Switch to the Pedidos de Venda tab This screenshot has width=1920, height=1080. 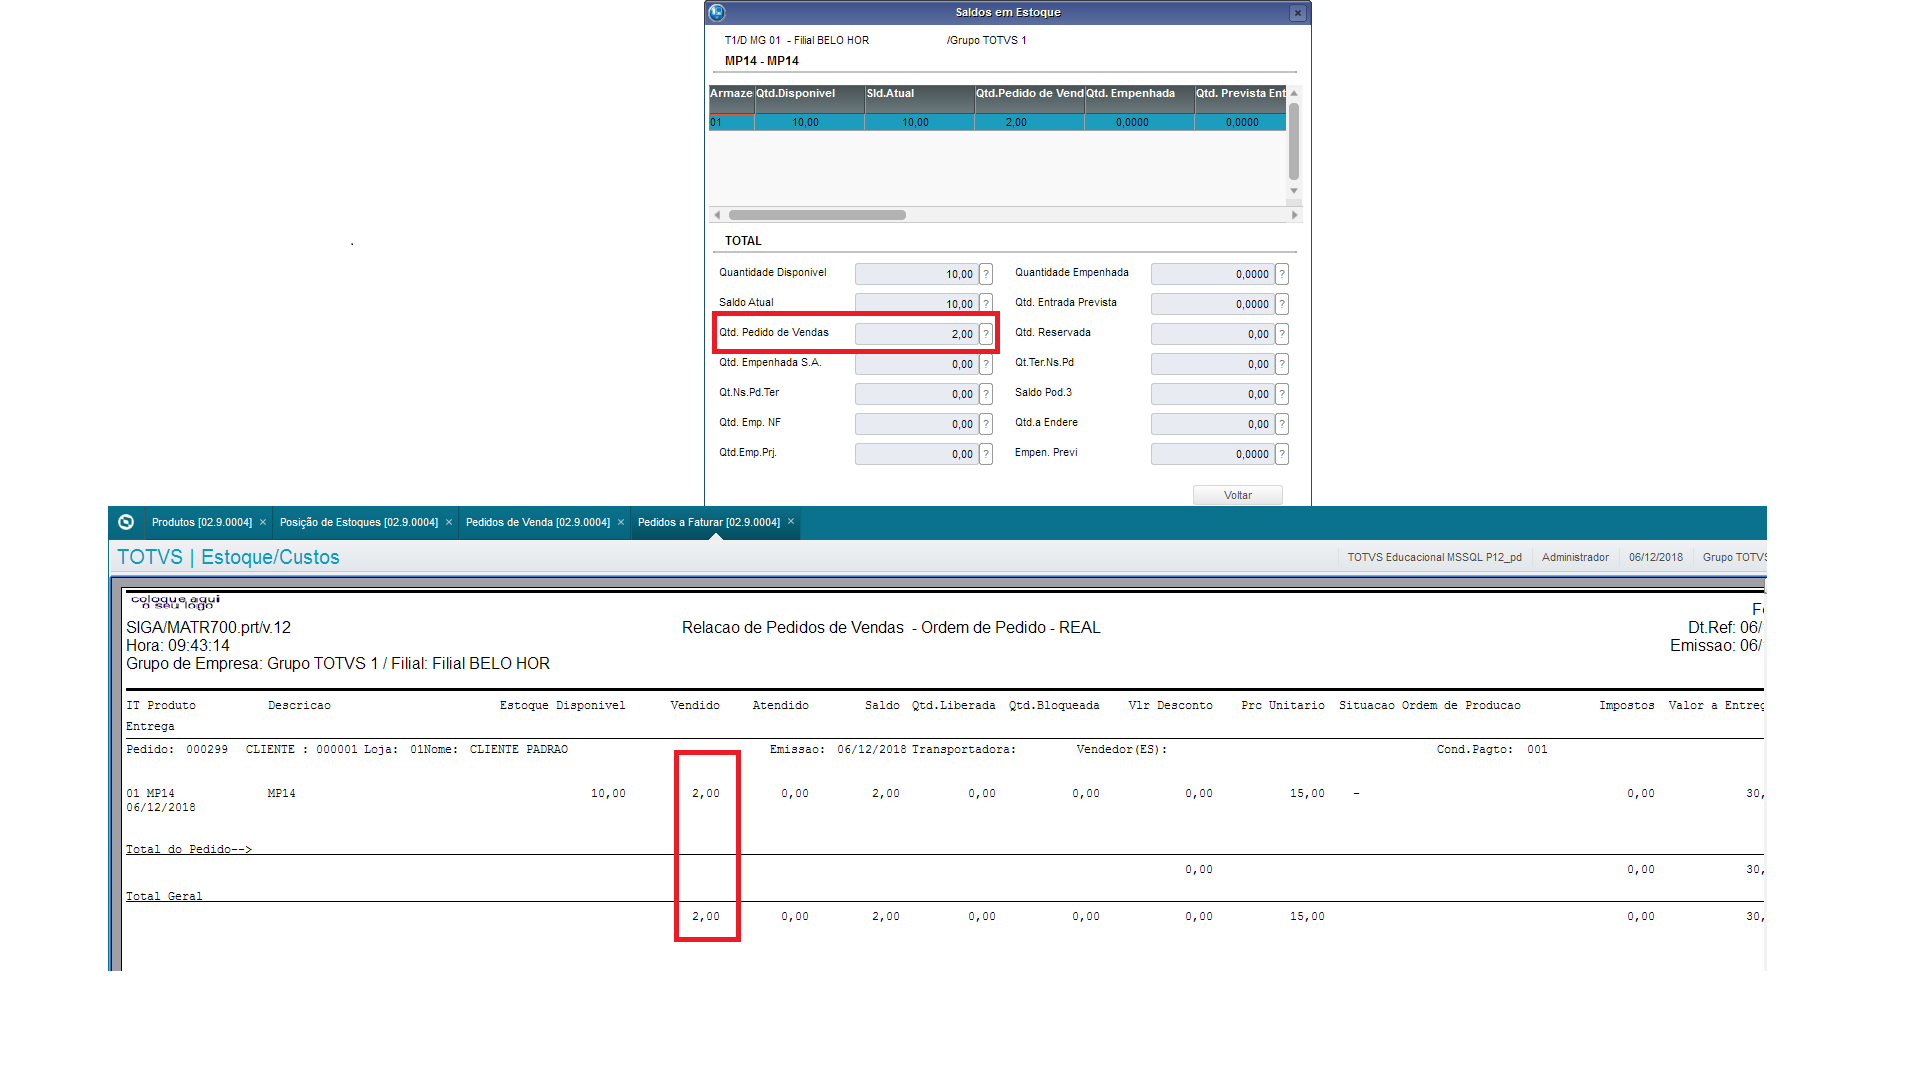click(538, 522)
